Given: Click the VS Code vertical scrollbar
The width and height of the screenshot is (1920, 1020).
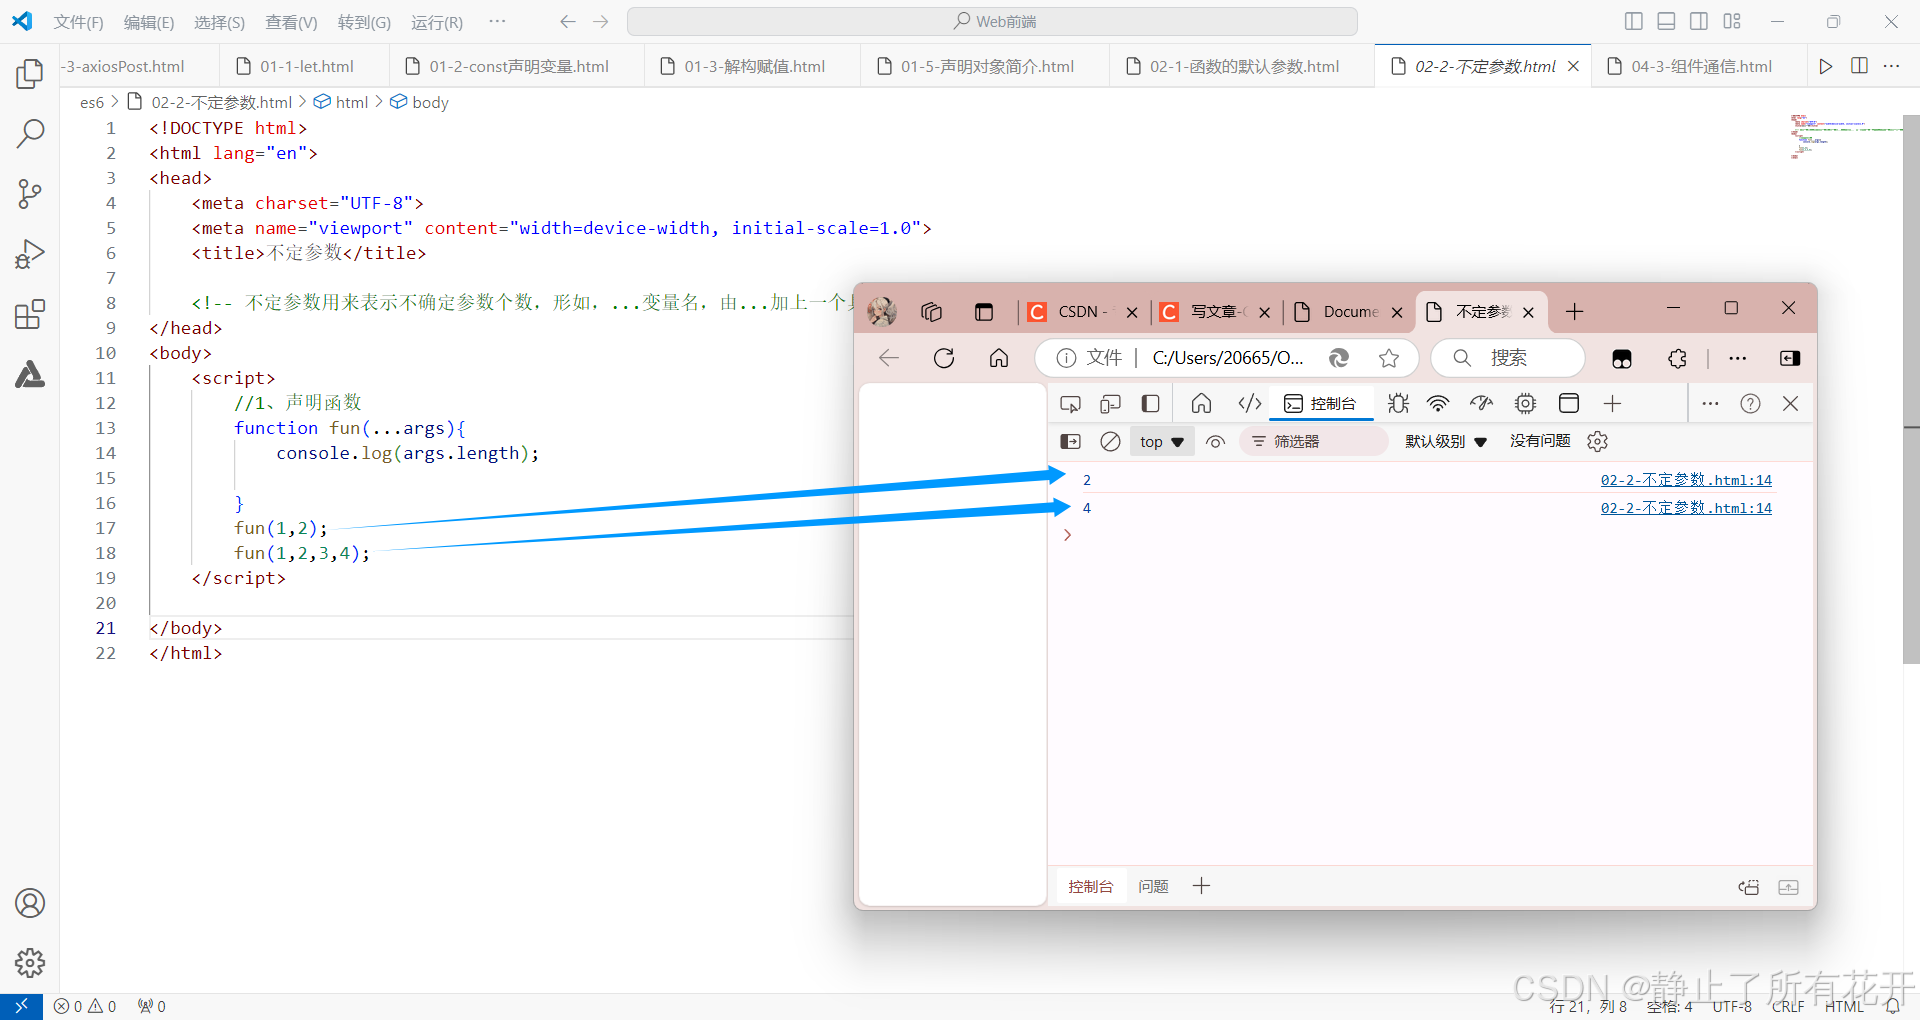Looking at the screenshot, I should click(x=1911, y=389).
